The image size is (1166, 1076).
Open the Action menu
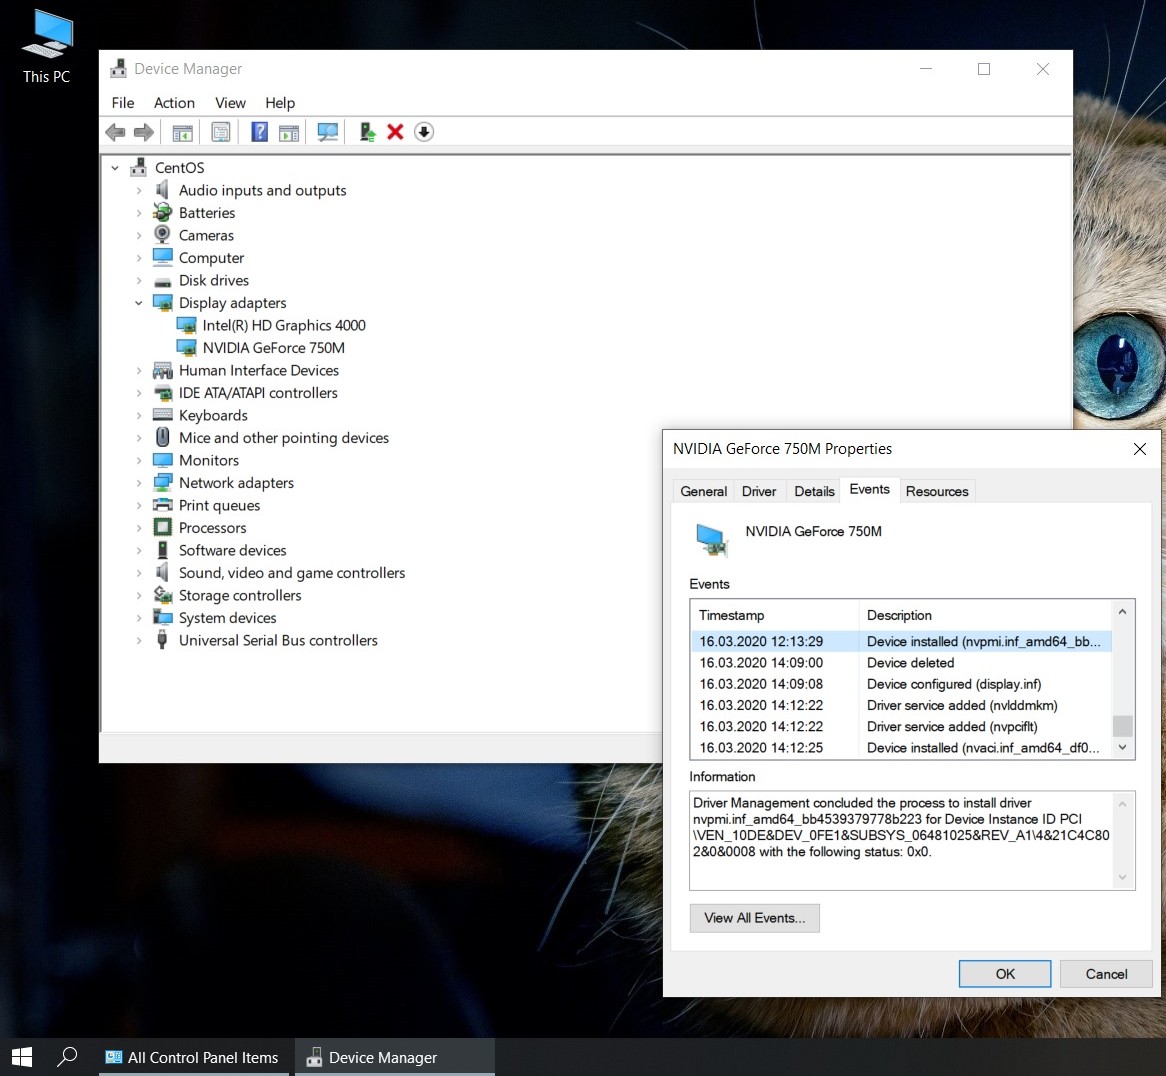point(174,103)
